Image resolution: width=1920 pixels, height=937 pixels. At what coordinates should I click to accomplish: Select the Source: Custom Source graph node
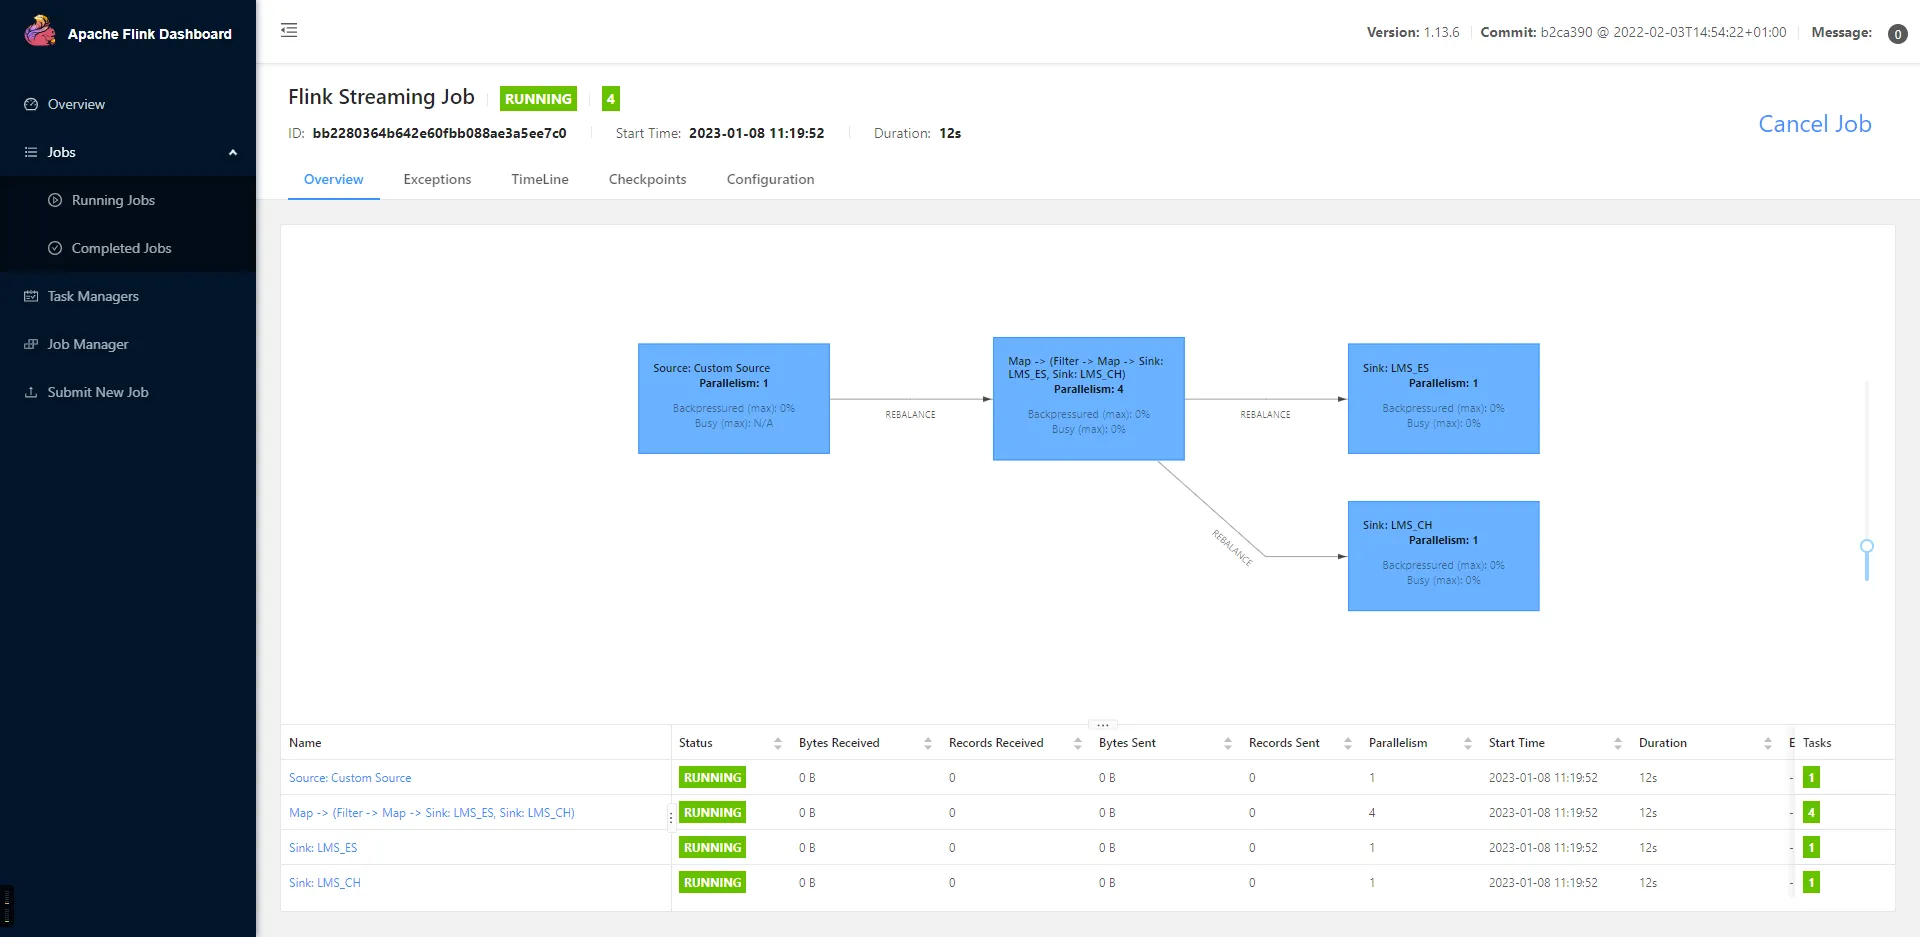(x=733, y=398)
